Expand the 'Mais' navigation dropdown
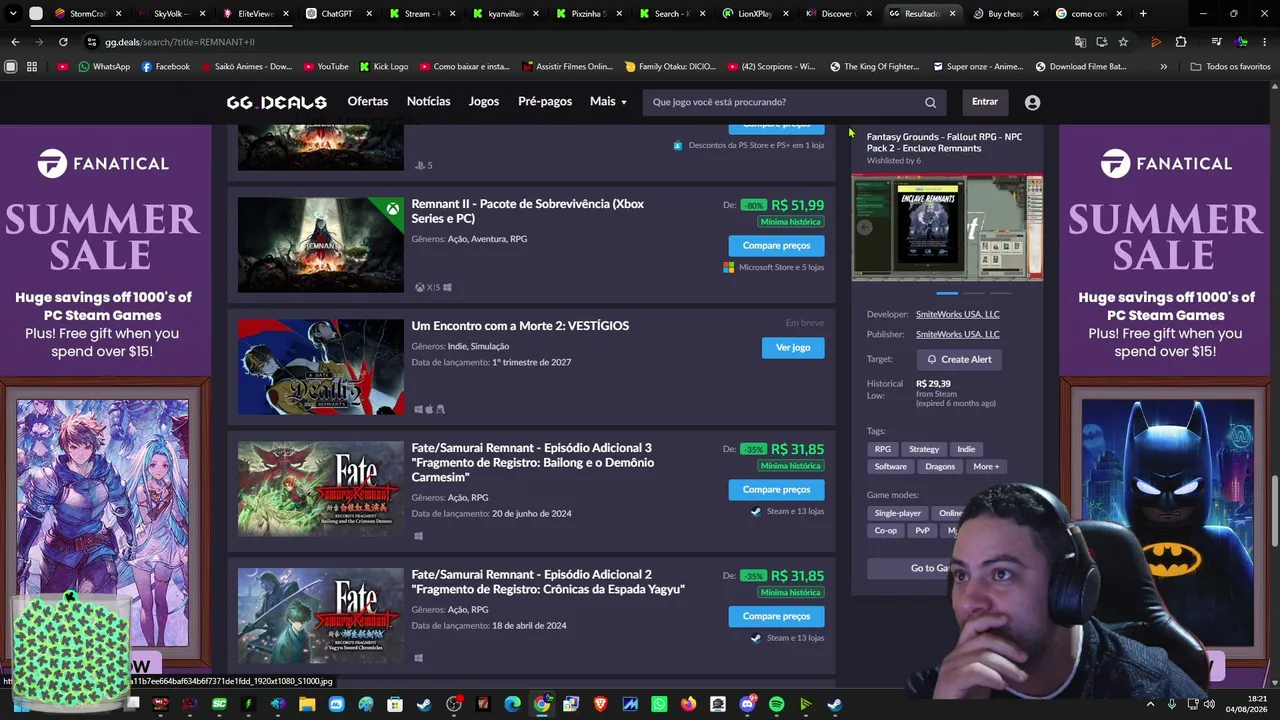 pos(608,102)
